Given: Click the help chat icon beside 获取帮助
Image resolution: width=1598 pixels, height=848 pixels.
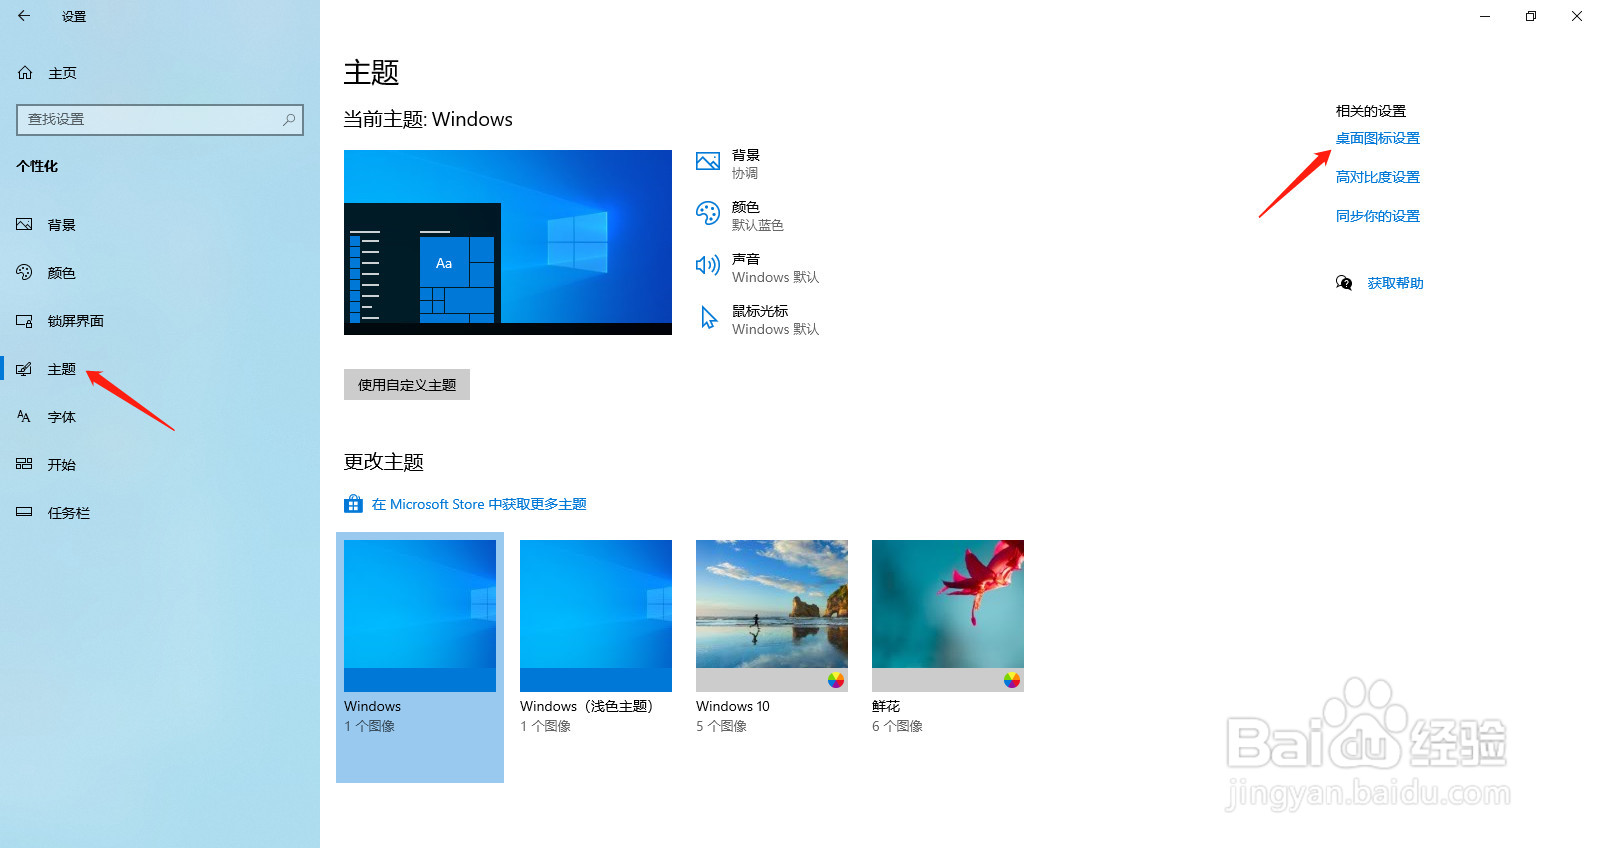Looking at the screenshot, I should pos(1344,283).
